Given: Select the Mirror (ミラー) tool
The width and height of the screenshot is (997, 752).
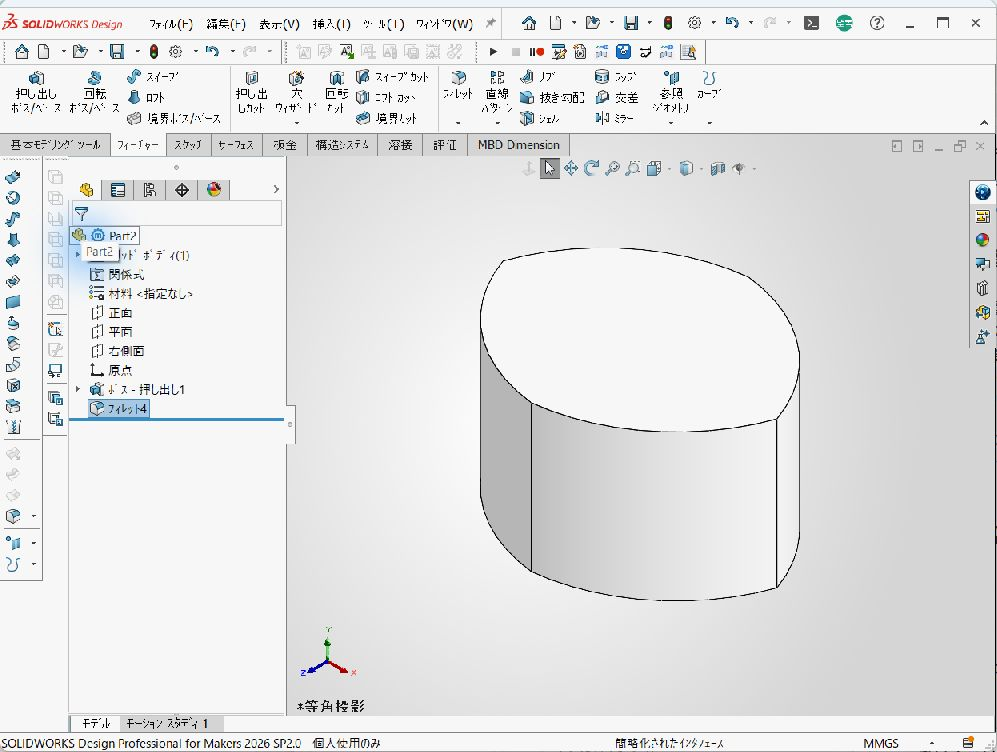Looking at the screenshot, I should coord(614,118).
